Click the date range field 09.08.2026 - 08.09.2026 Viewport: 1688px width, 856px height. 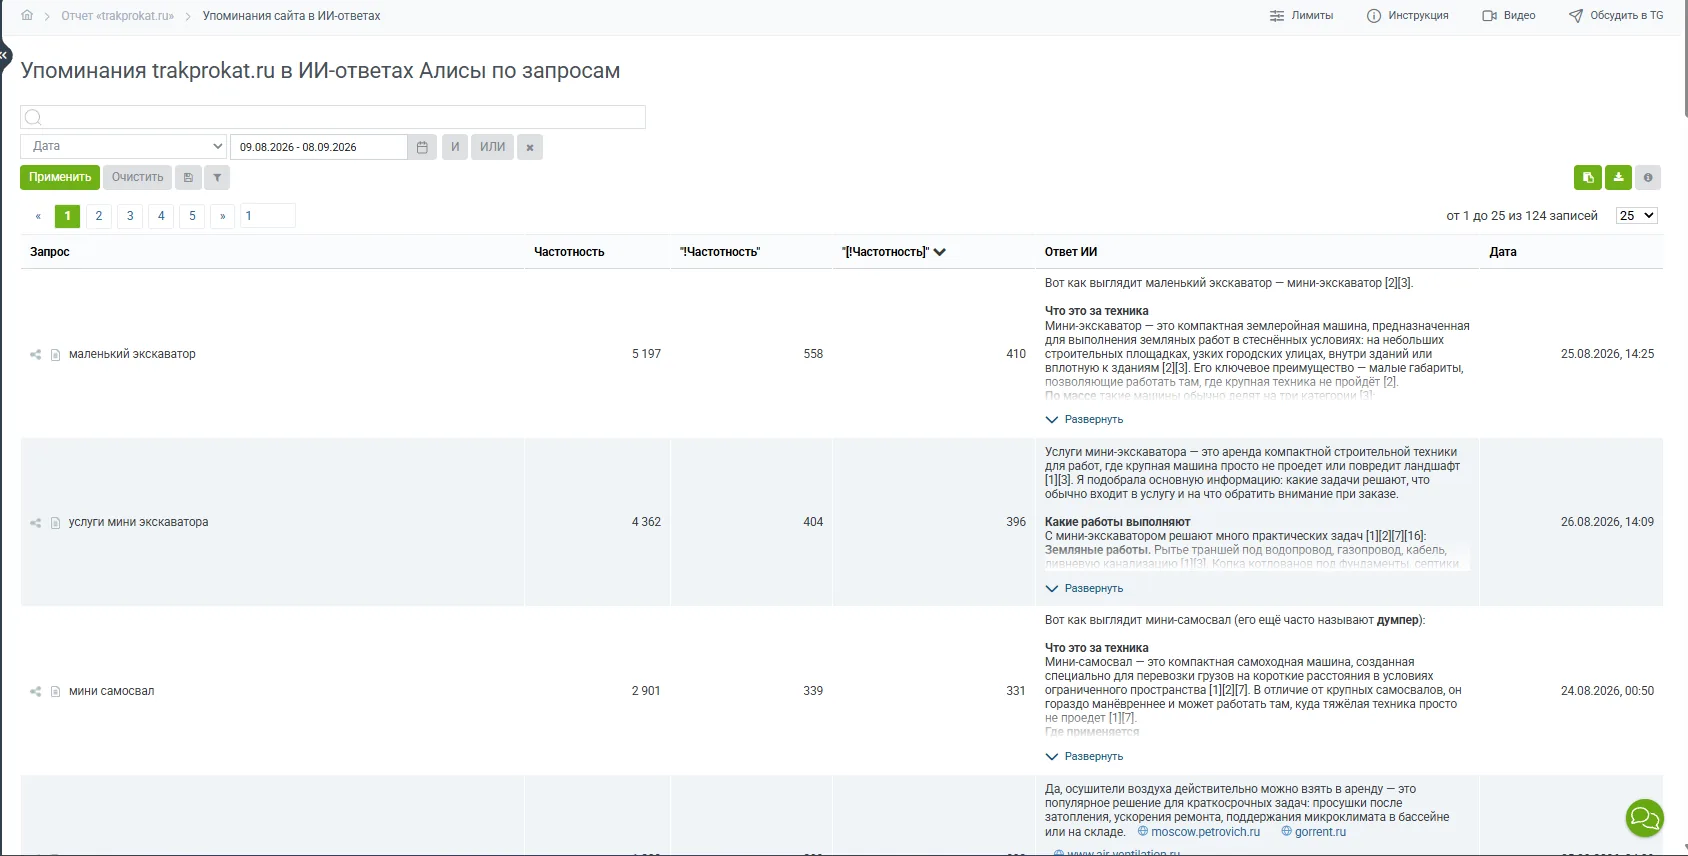coord(319,147)
